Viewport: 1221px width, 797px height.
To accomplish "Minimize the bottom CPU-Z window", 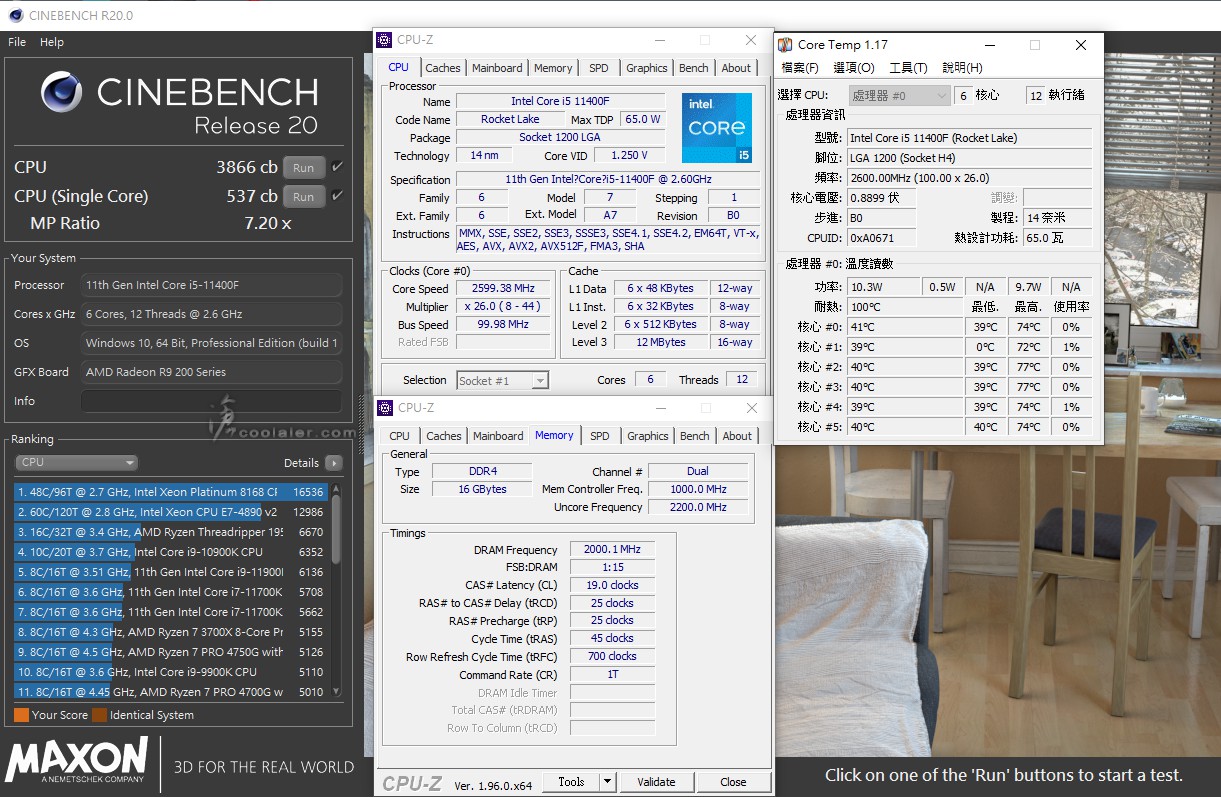I will click(x=660, y=408).
